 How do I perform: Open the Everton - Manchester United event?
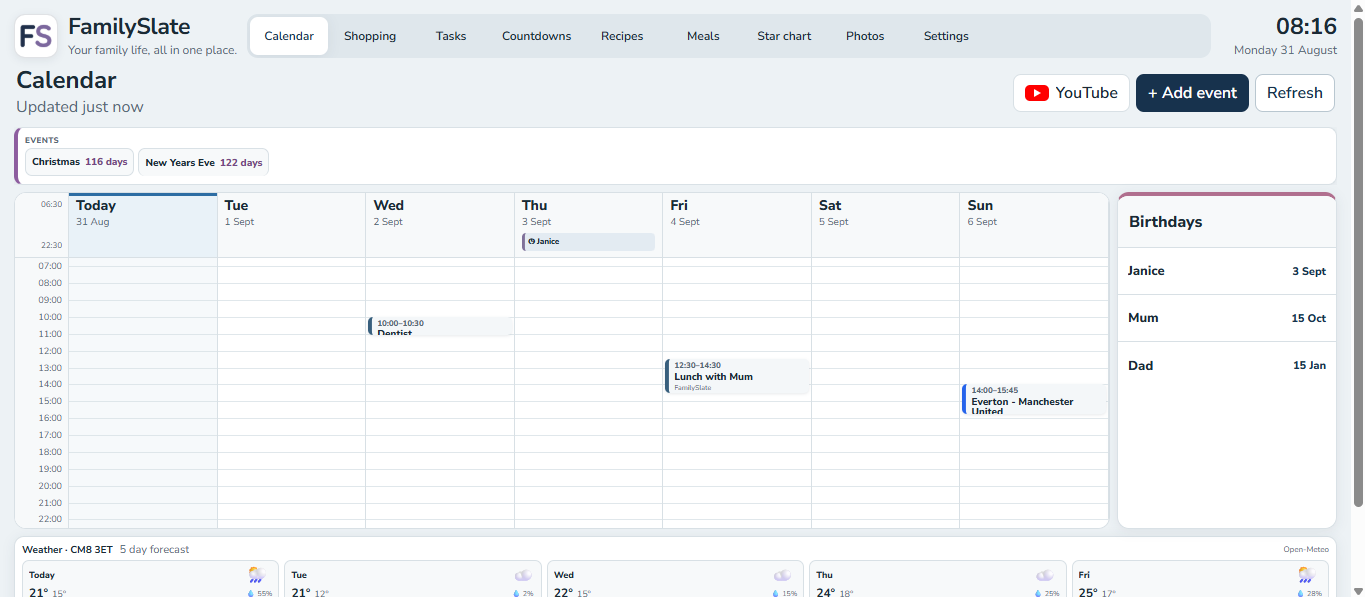[1034, 400]
